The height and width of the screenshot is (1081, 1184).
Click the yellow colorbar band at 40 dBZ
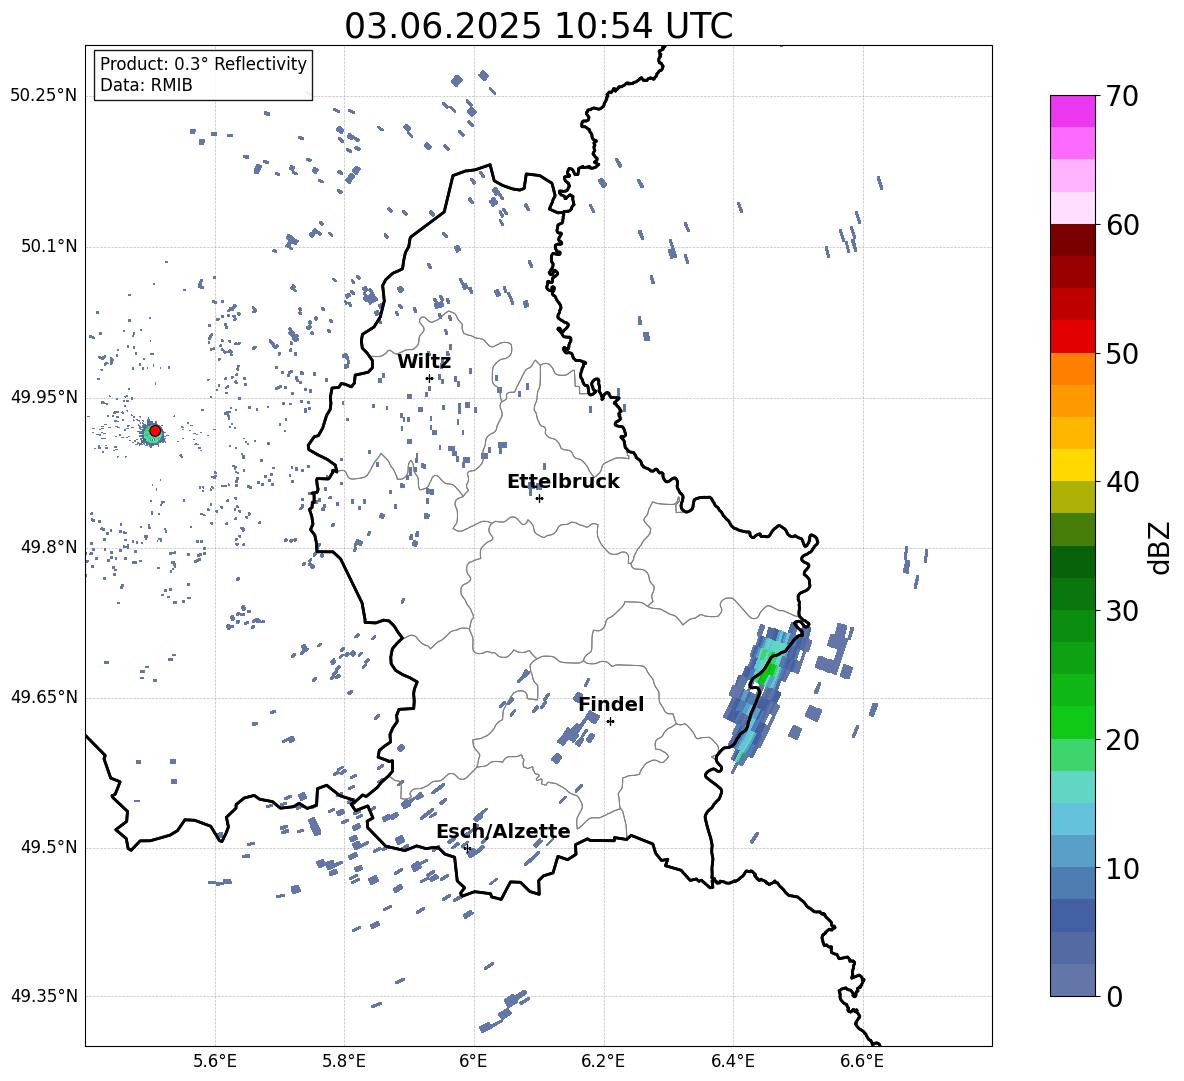coord(1072,465)
